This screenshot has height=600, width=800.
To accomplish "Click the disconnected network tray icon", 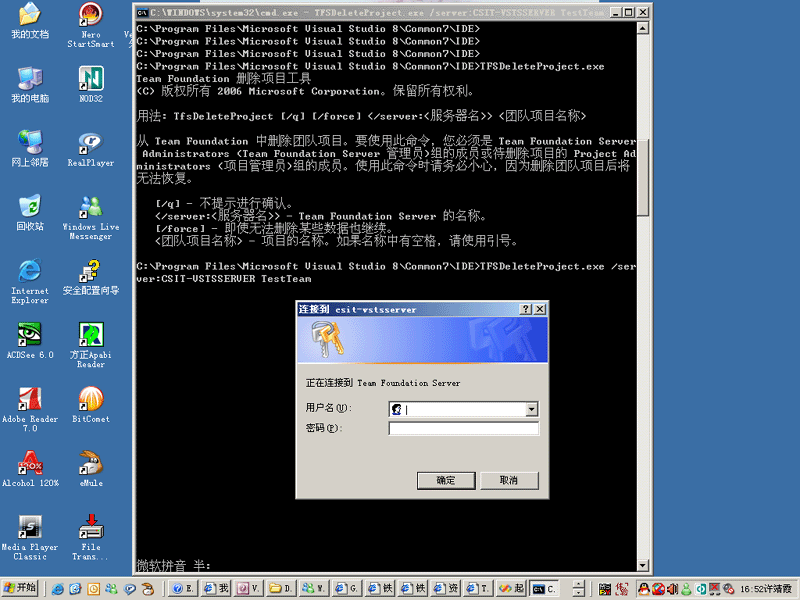I will pos(714,589).
